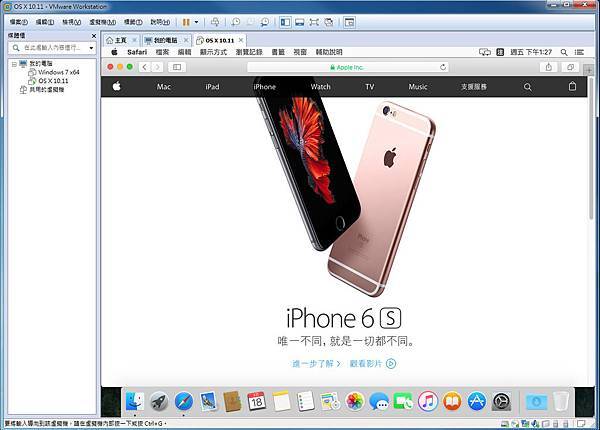This screenshot has height=430, width=600.
Task: Open System Preferences from the Dock
Action: pyautogui.click(x=501, y=402)
